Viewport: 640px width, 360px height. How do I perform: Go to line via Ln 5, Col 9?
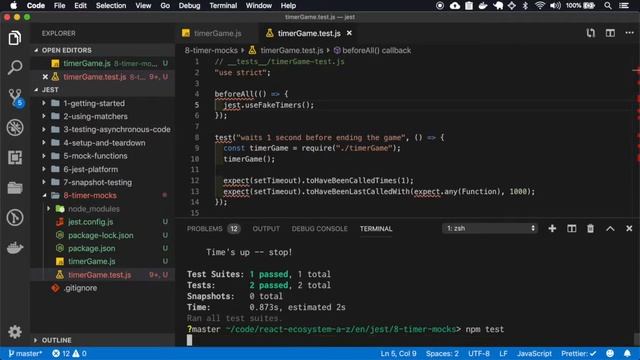(x=398, y=353)
